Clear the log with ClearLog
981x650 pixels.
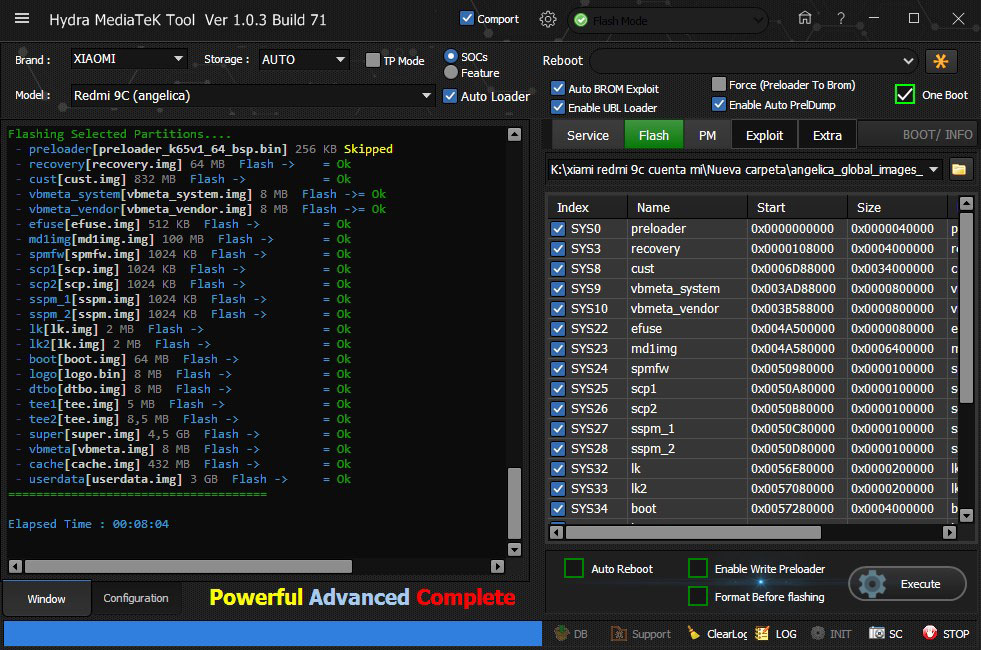[717, 633]
